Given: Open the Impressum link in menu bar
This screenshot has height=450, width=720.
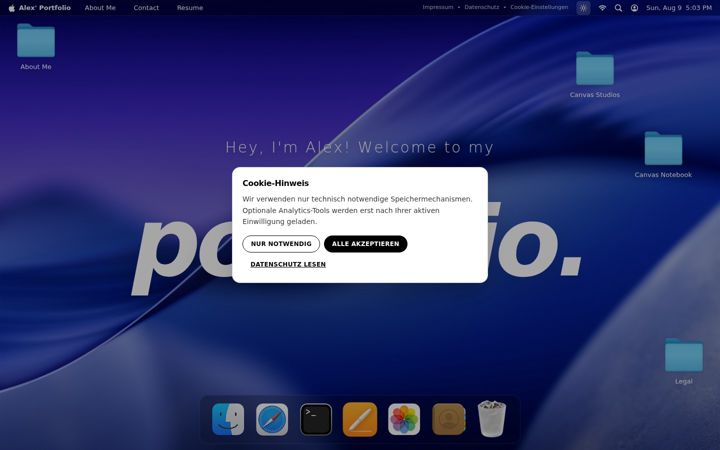Looking at the screenshot, I should tap(438, 7).
